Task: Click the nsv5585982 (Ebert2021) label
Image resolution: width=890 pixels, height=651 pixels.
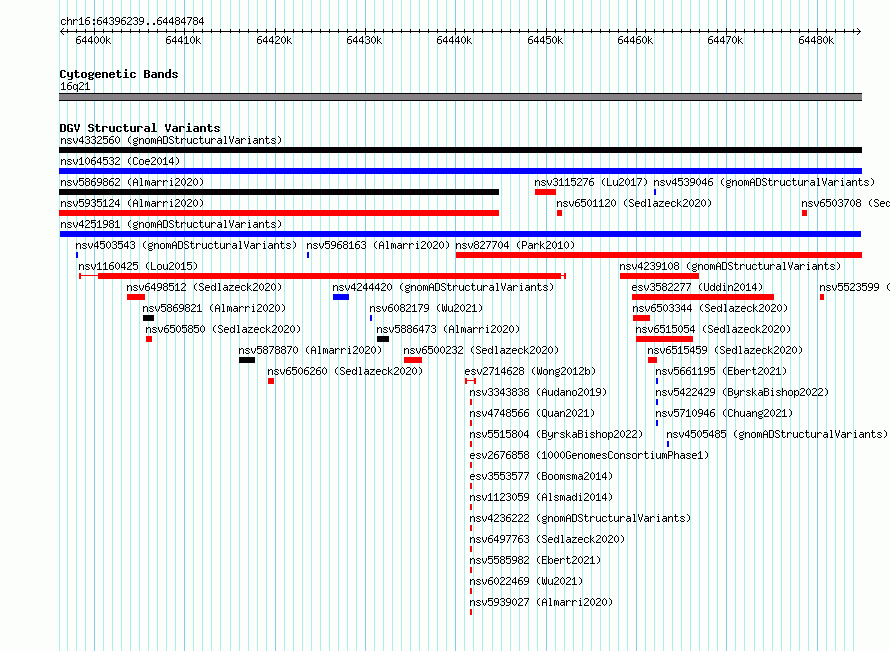Action: [x=535, y=560]
